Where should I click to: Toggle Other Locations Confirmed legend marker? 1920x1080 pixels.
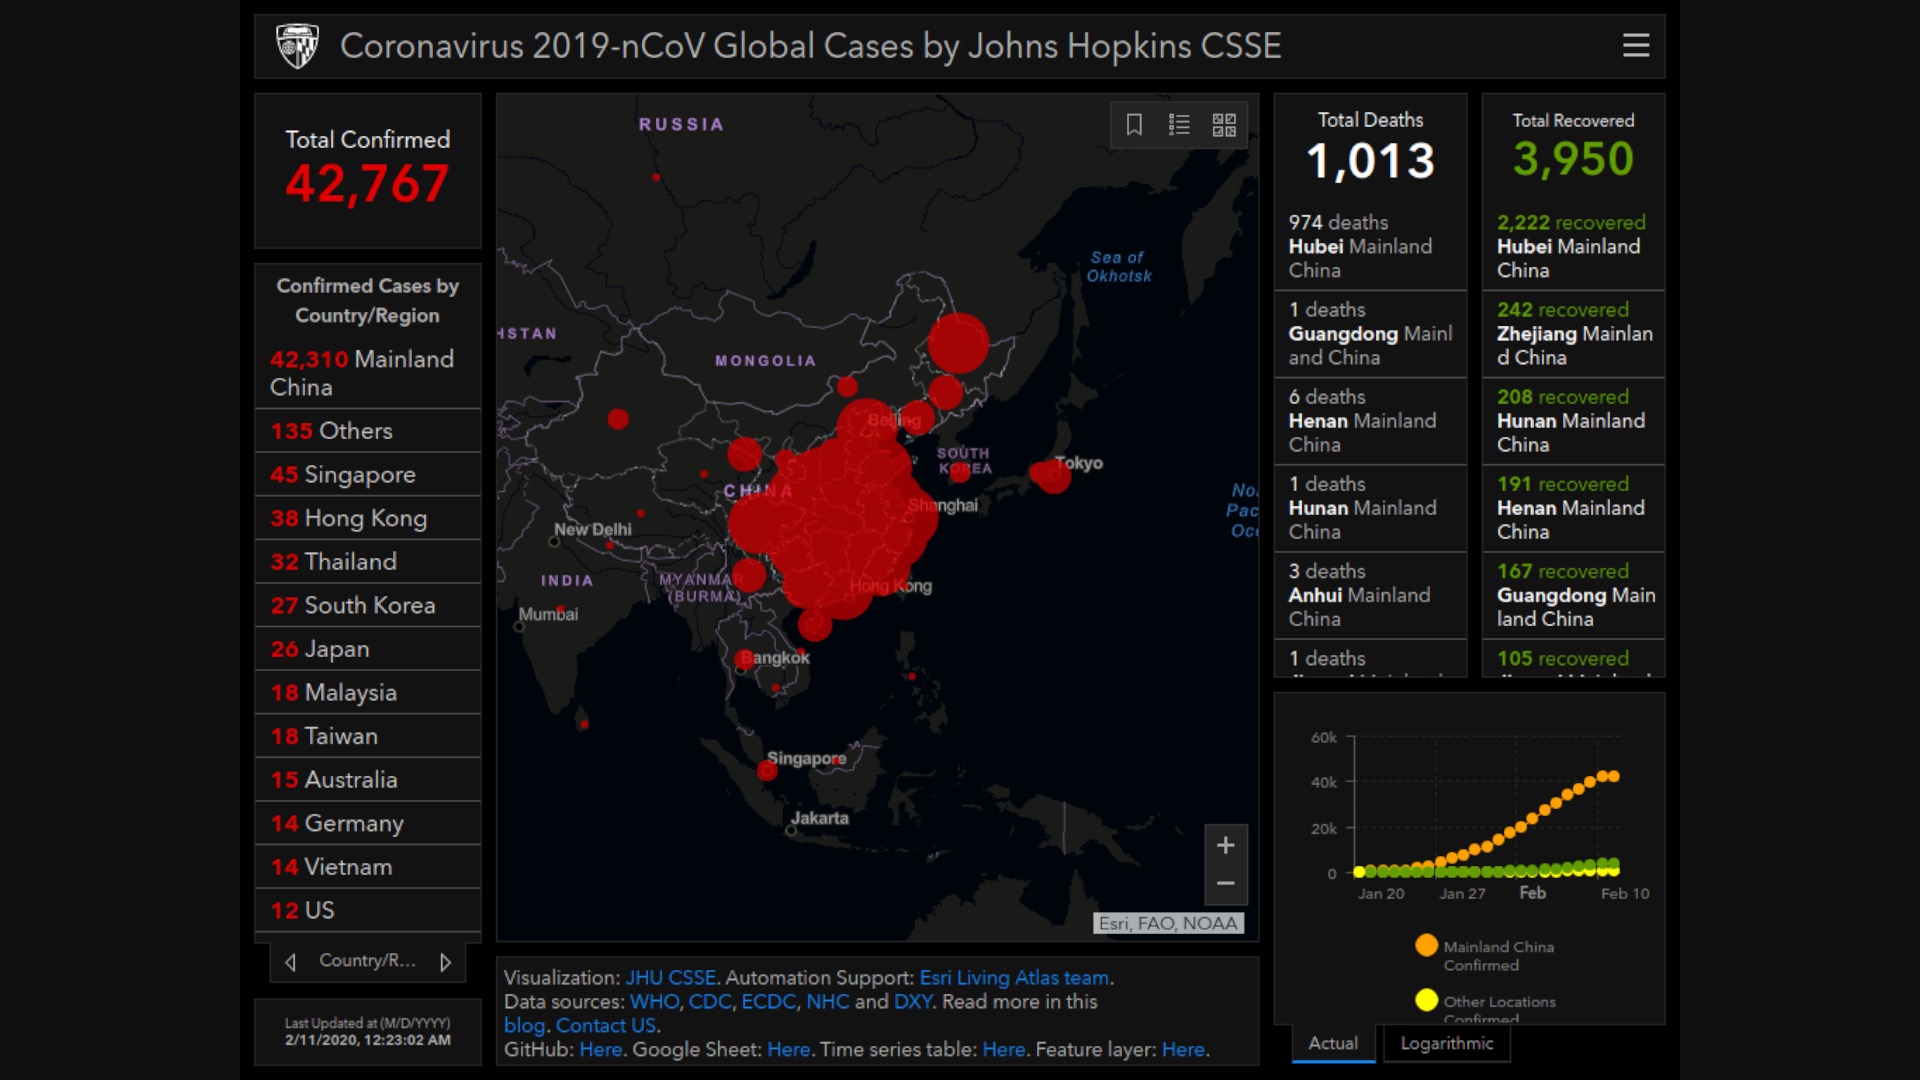tap(1426, 1000)
